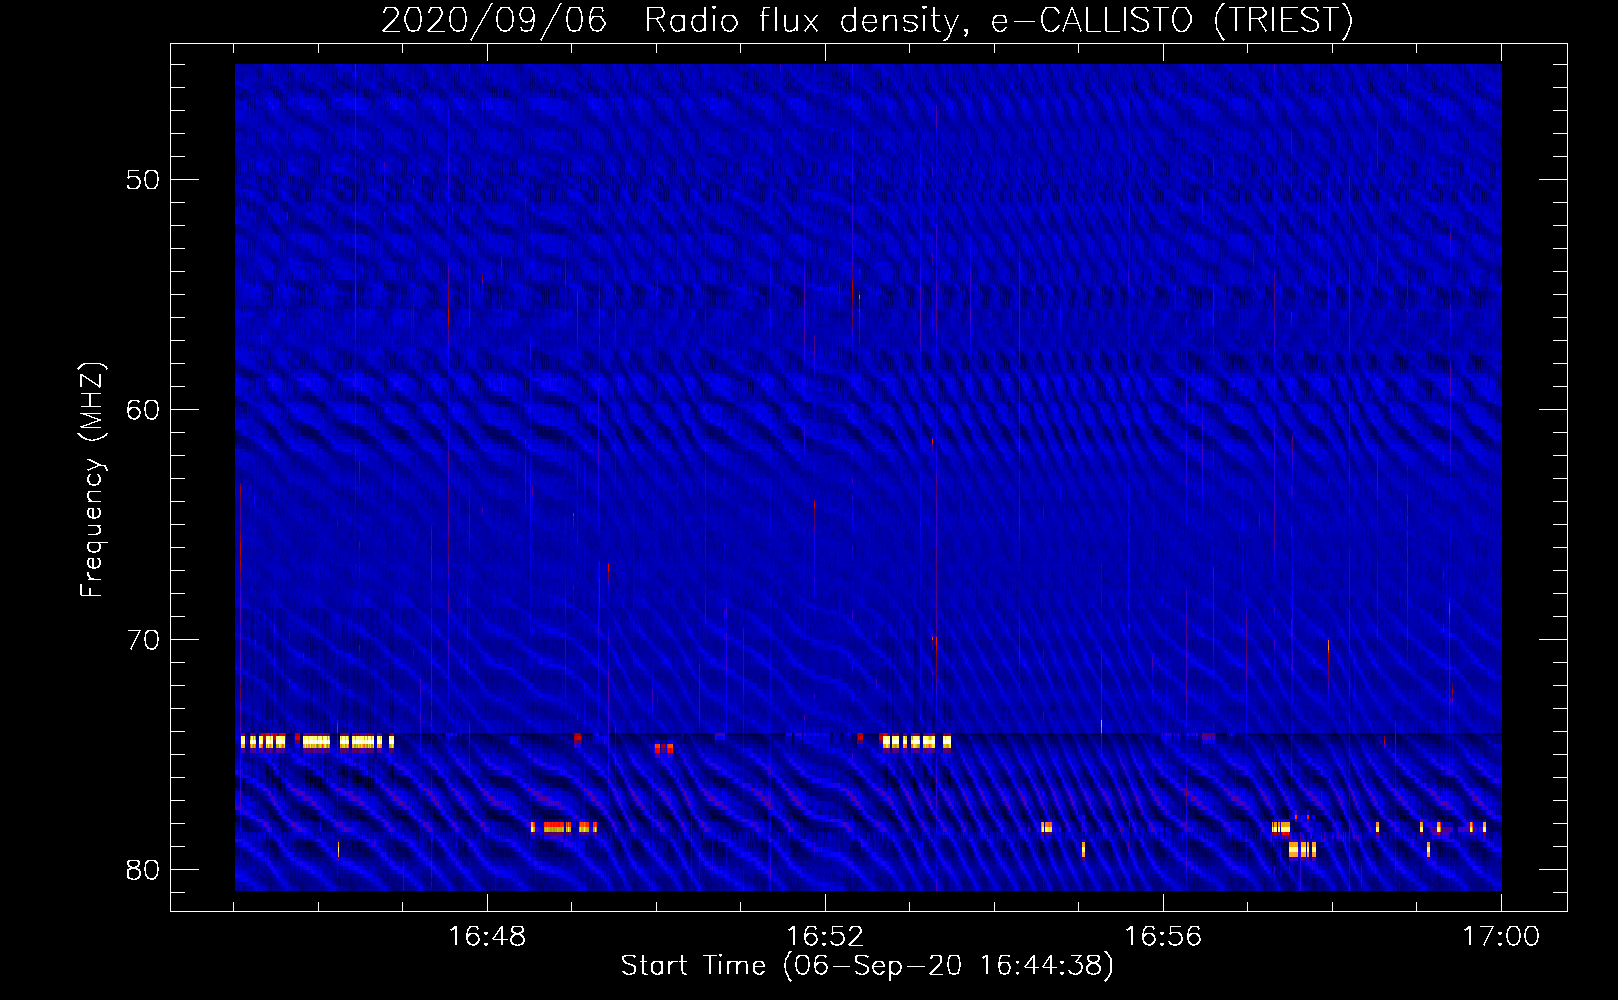Click the 60 frequency tick label
The image size is (1618, 1000).
[x=143, y=410]
